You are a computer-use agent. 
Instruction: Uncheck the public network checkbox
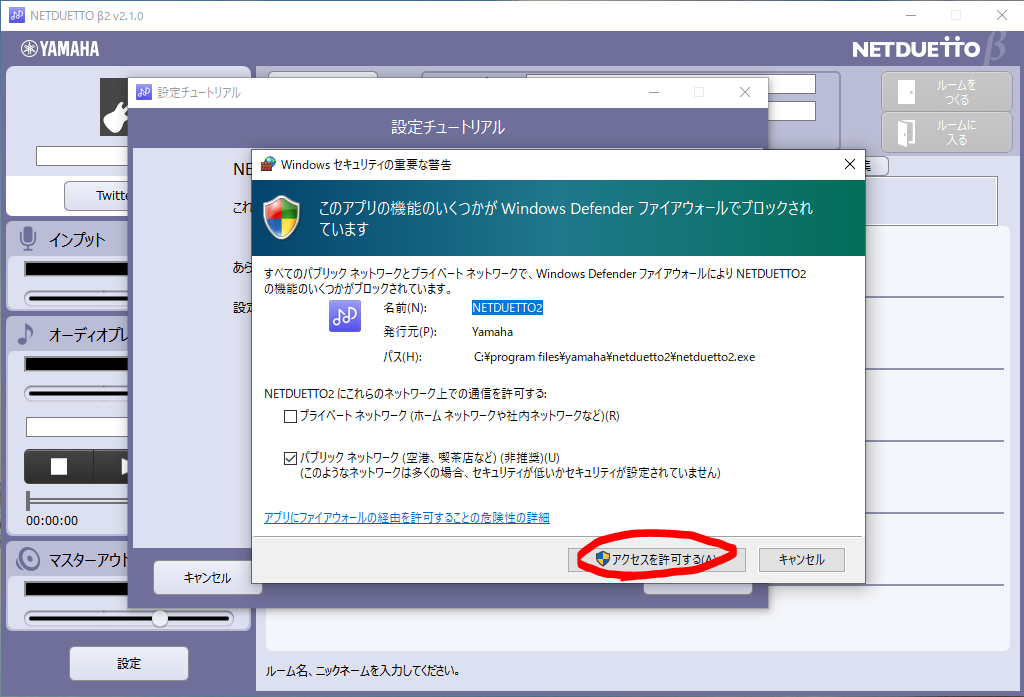[291, 459]
